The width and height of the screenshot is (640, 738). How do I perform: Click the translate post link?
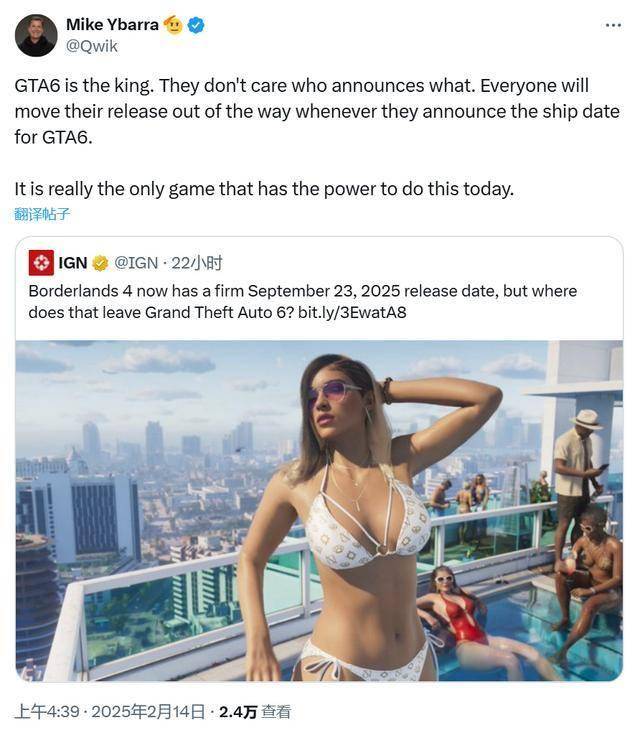(x=42, y=214)
